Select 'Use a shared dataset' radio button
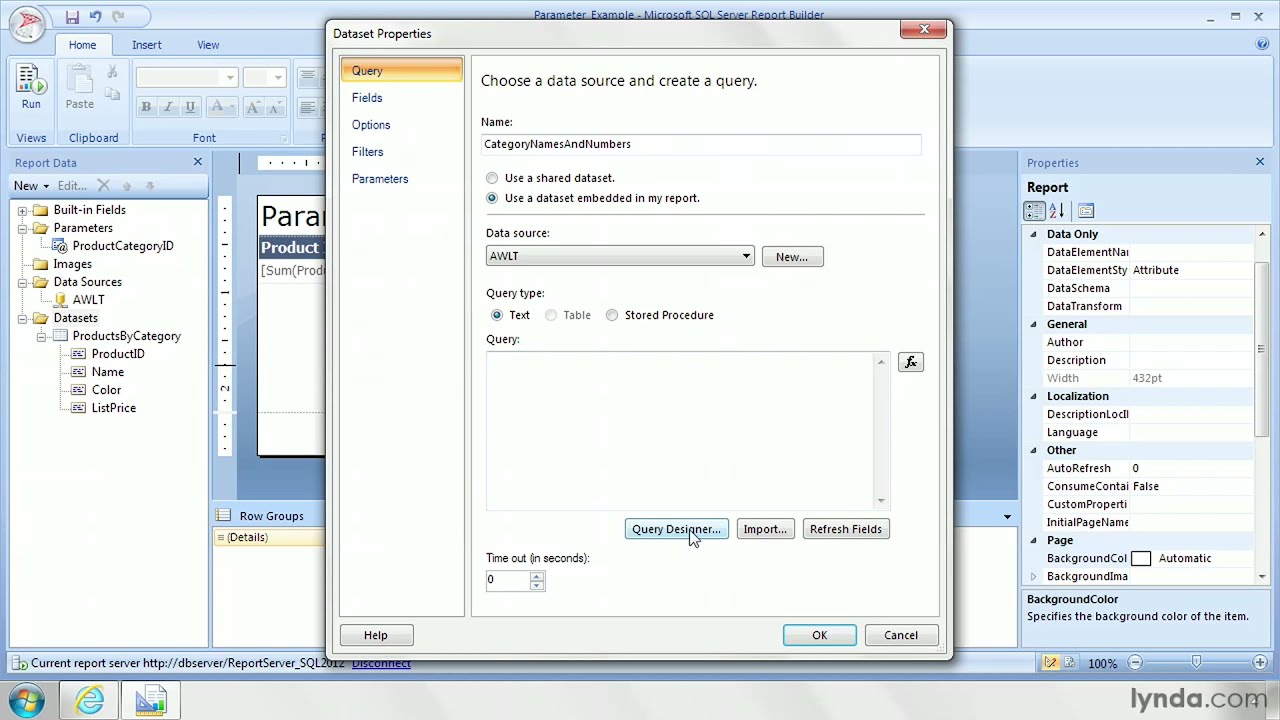Viewport: 1280px width, 720px height. pyautogui.click(x=492, y=178)
